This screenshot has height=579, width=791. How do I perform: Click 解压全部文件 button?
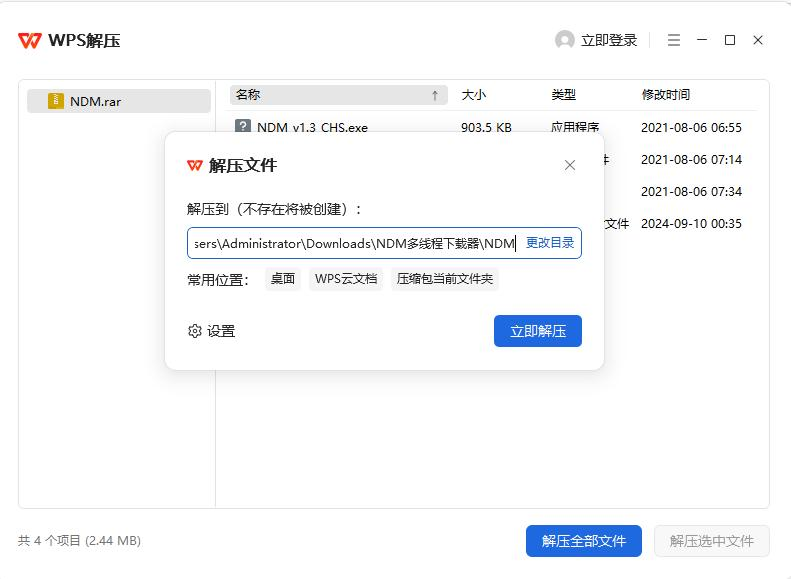pyautogui.click(x=584, y=541)
